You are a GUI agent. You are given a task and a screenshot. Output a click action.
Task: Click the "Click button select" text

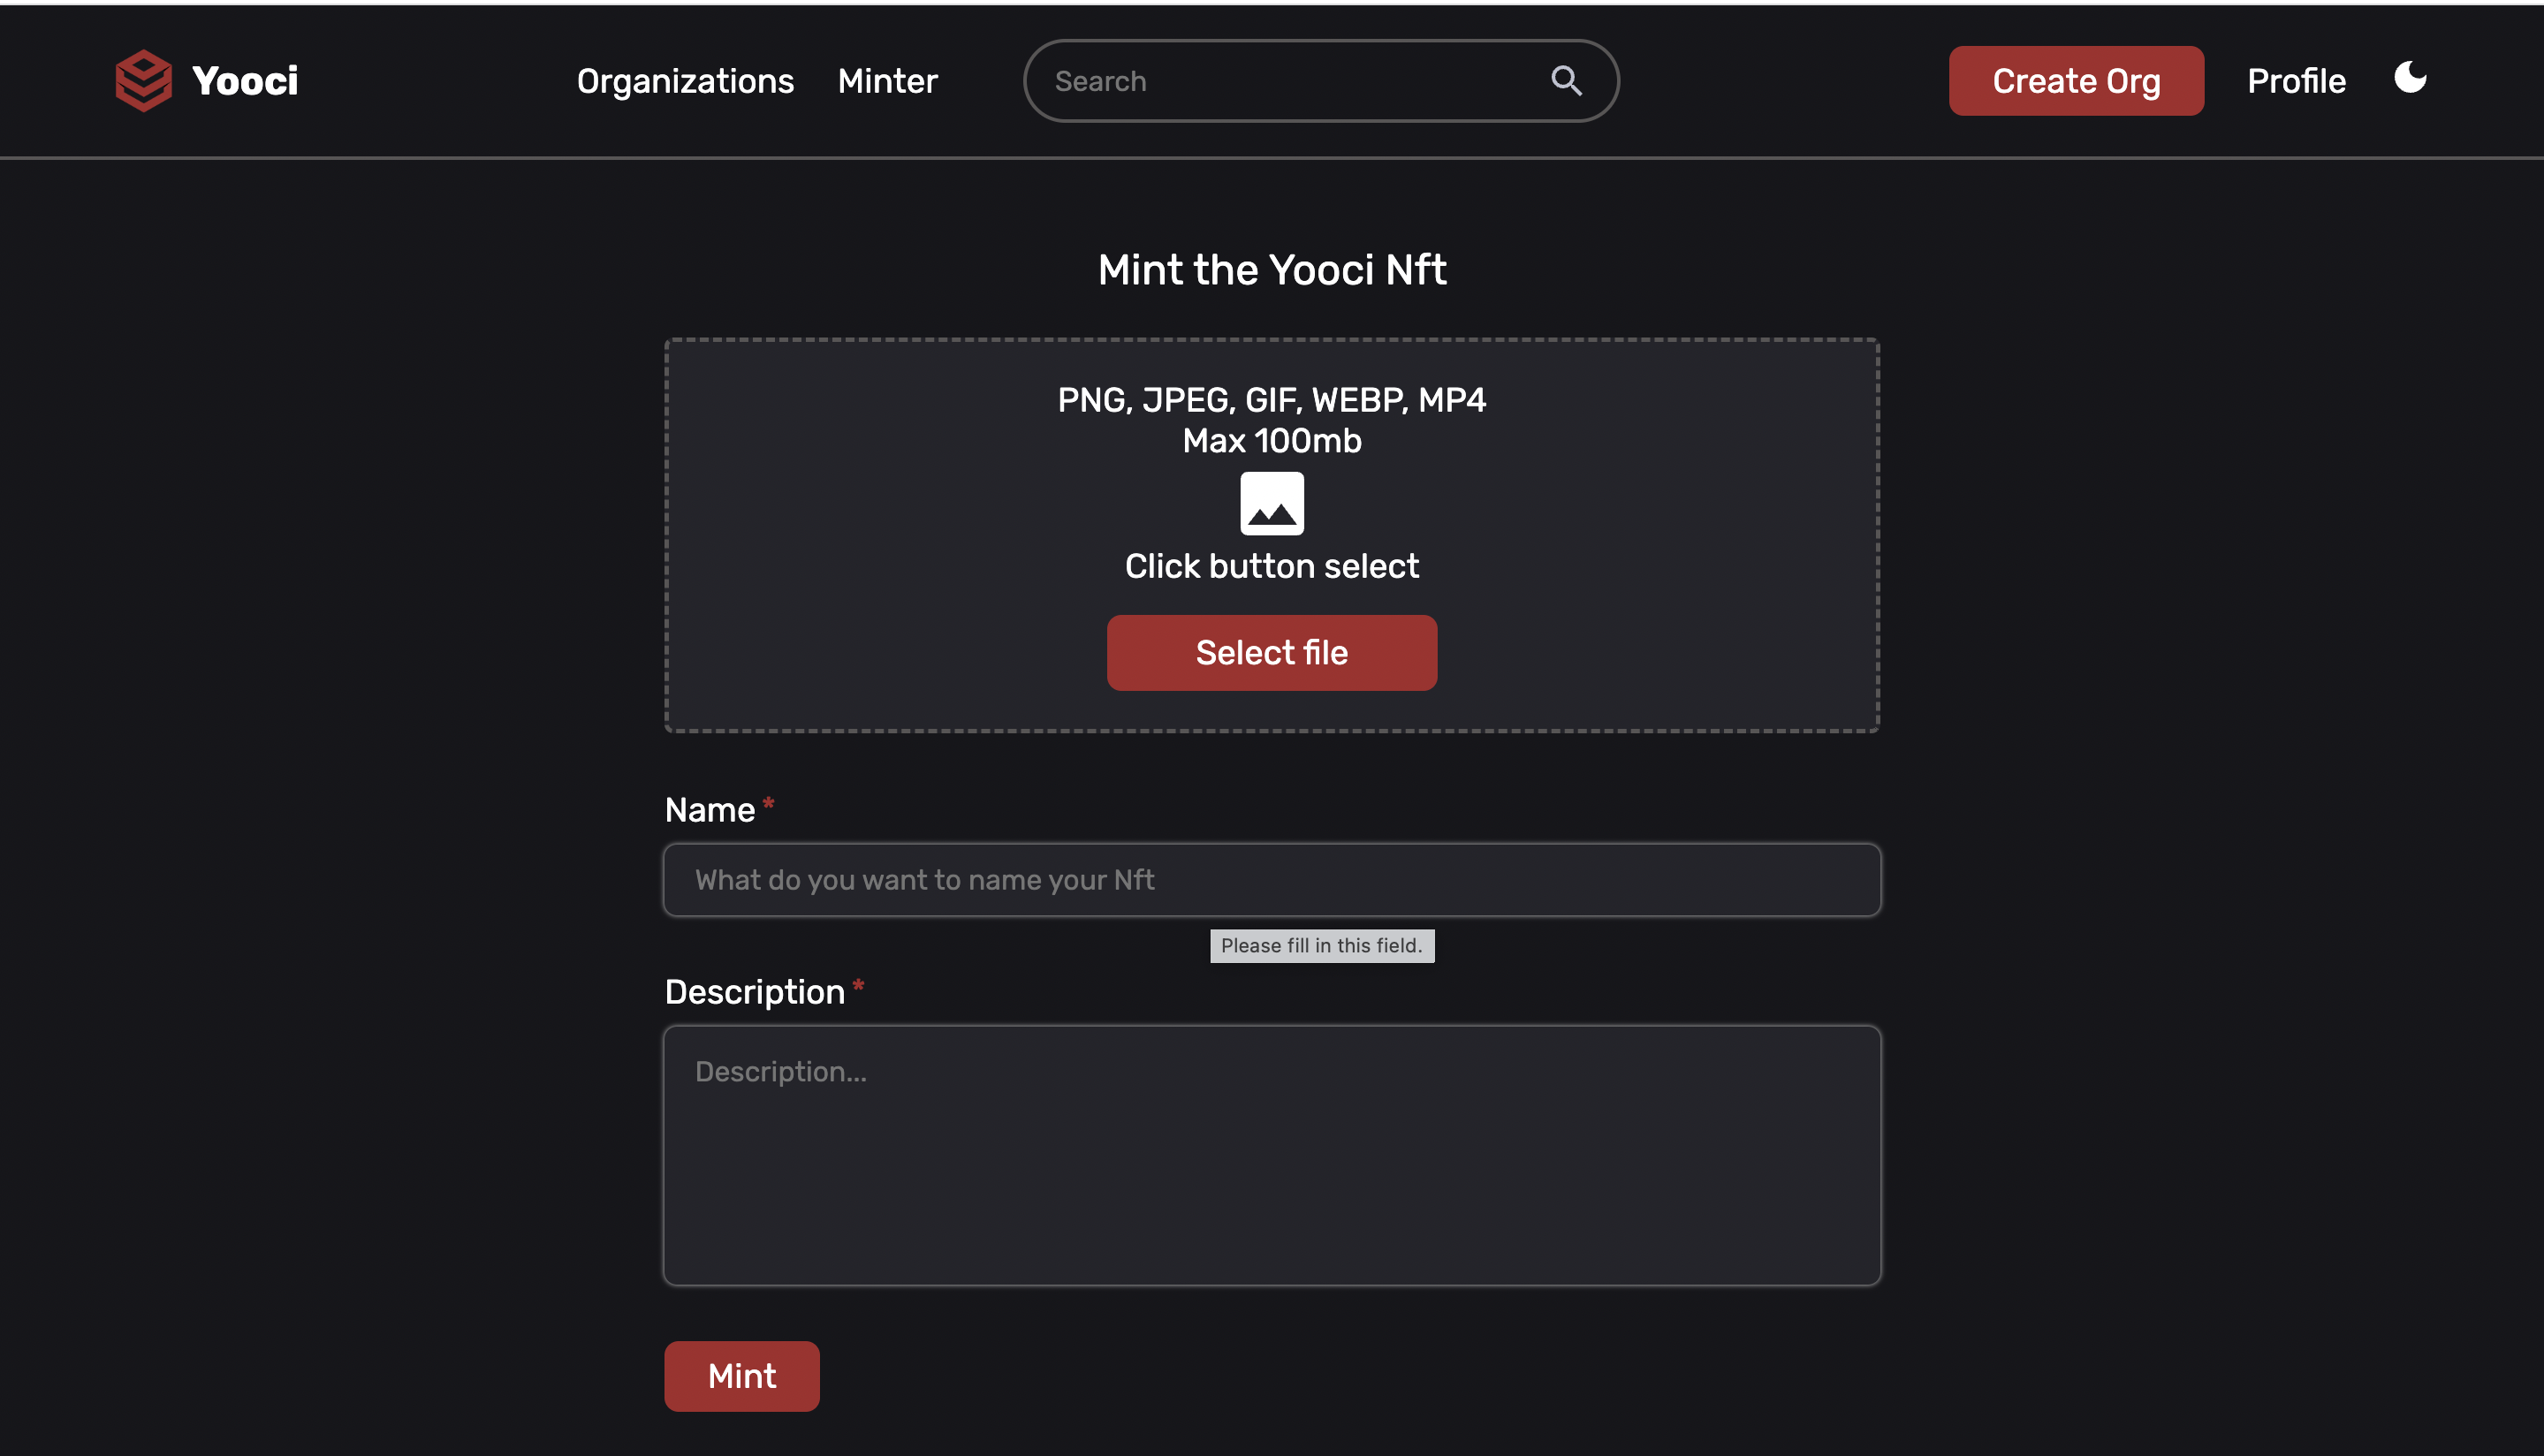point(1272,566)
